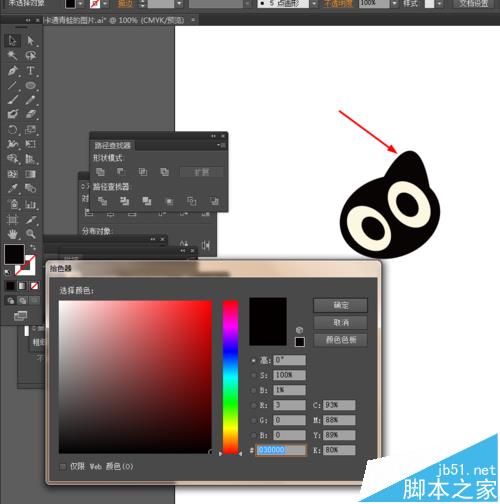This screenshot has width=500, height=504.
Task: Select the Type tool
Action: [30, 70]
